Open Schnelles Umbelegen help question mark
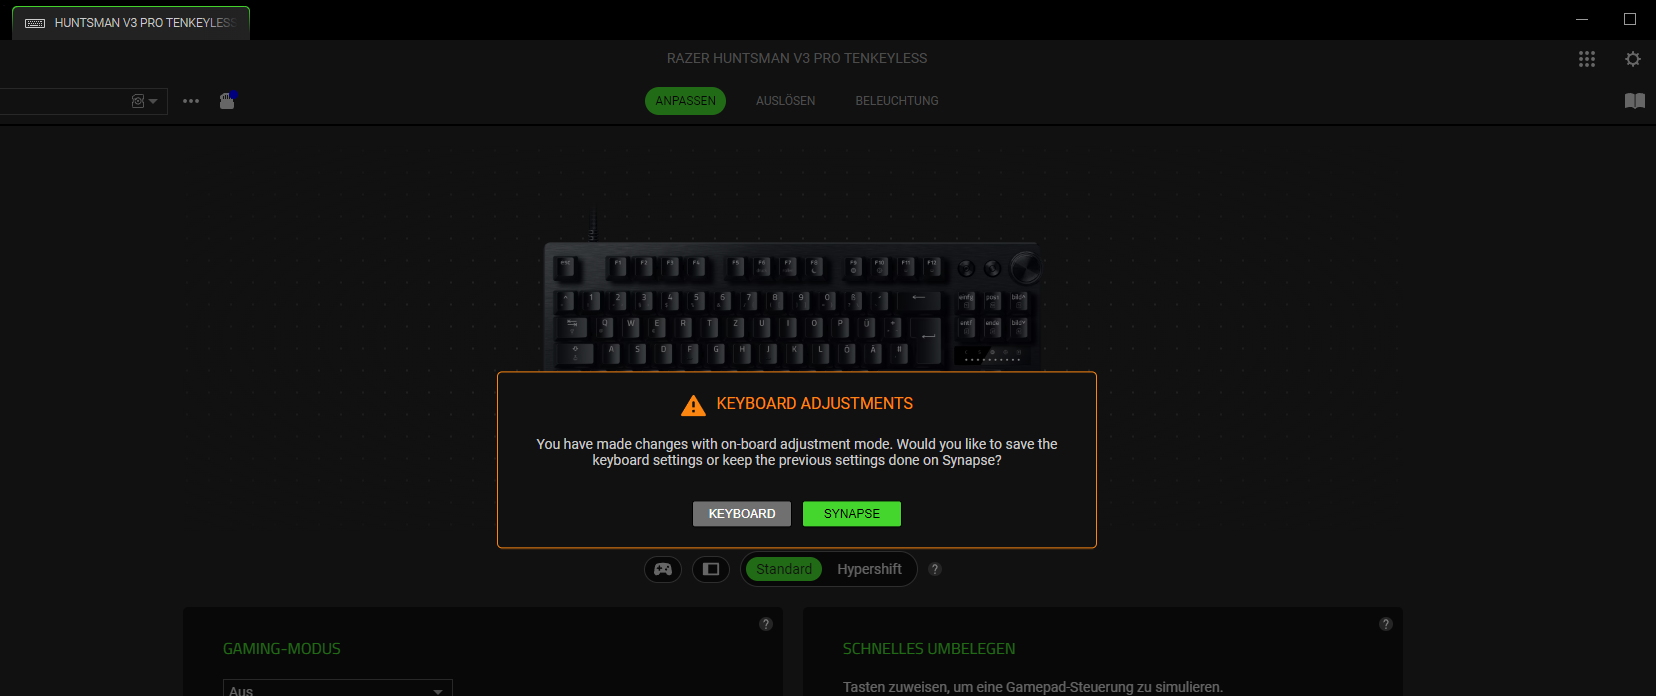Screen dimensions: 1656x696 pyautogui.click(x=1386, y=624)
